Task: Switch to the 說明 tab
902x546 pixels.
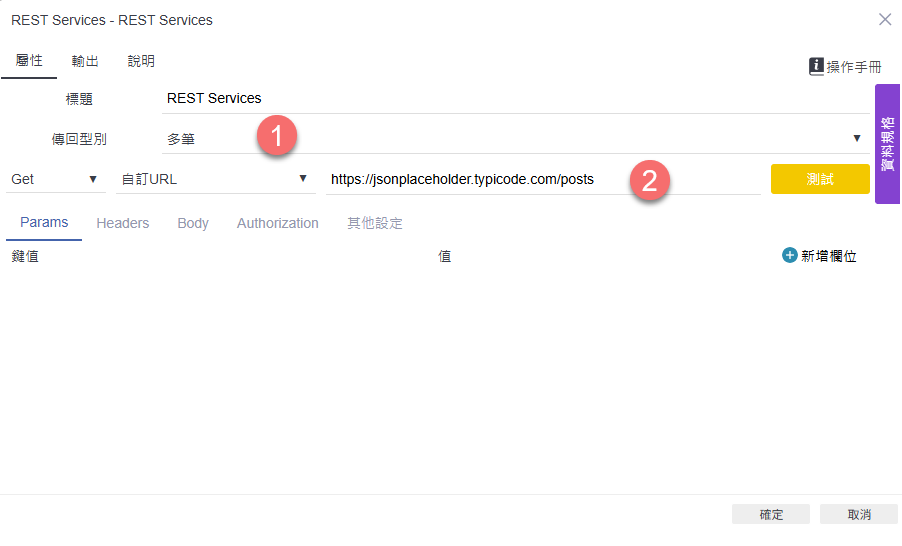Action: pos(141,61)
